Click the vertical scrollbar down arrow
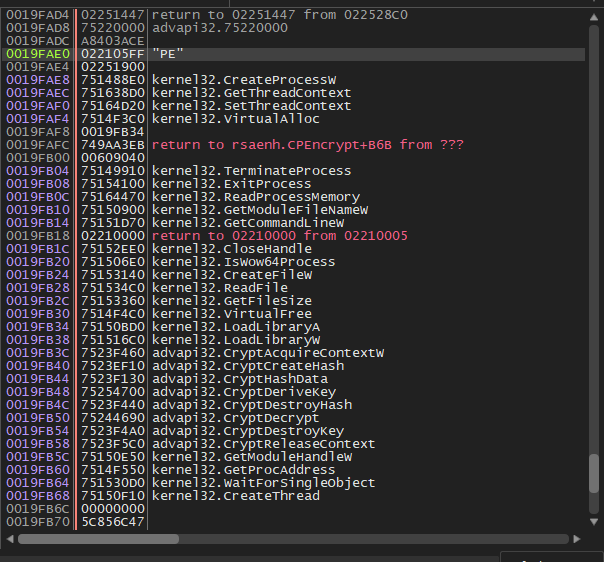604x562 pixels. tap(594, 522)
